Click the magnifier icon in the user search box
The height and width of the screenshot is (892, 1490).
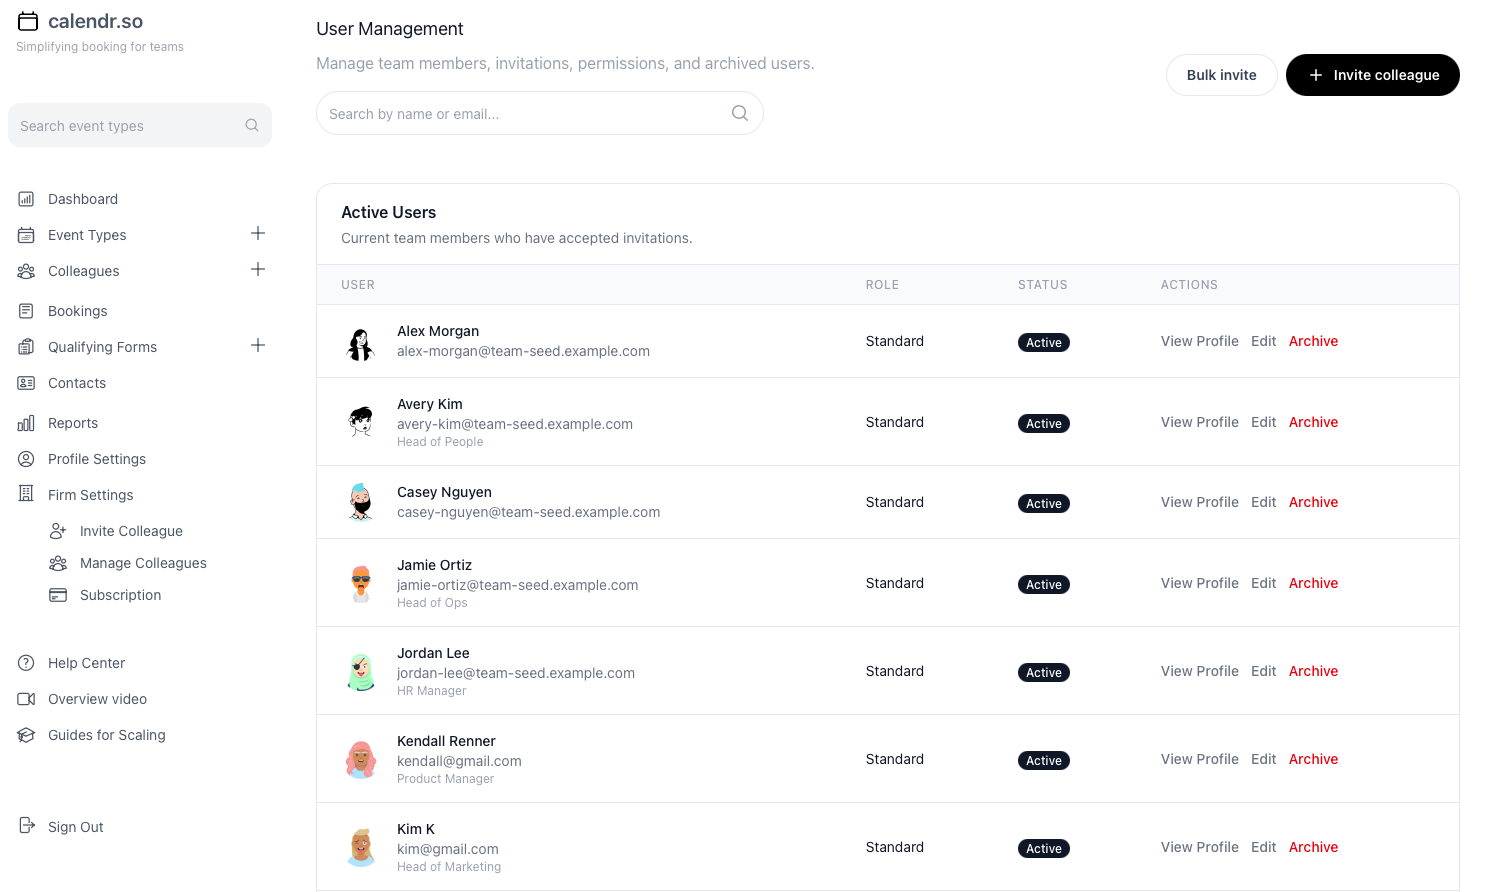pos(740,113)
